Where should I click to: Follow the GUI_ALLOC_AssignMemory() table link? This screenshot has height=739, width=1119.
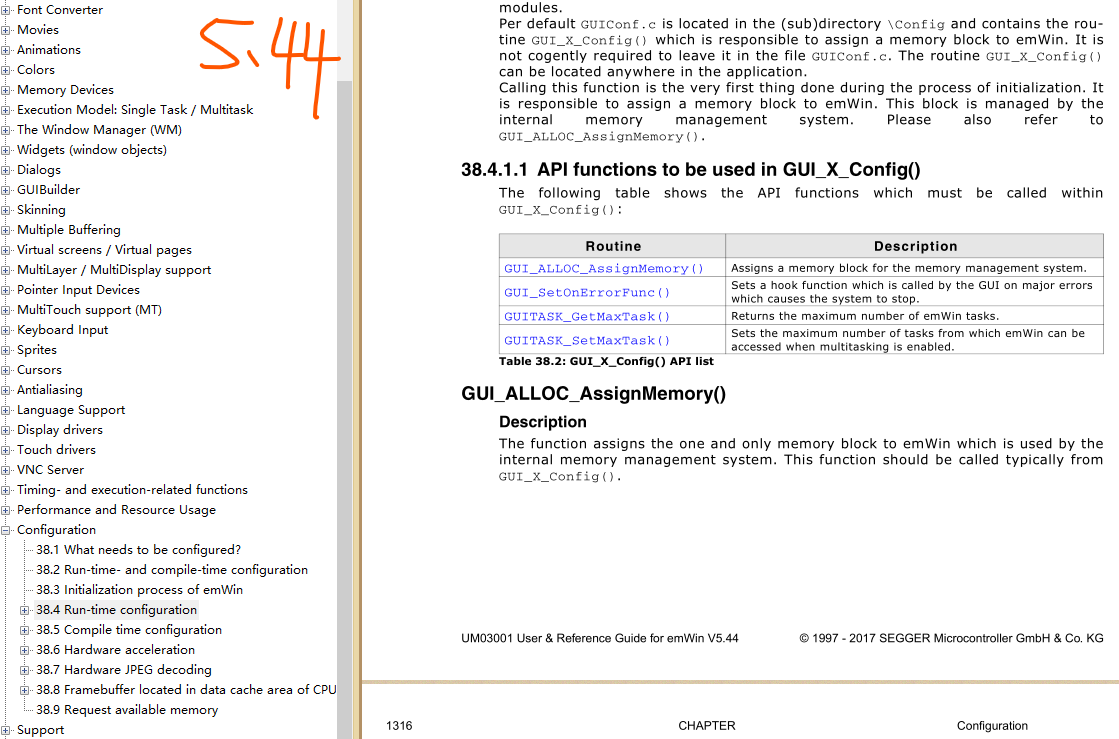[x=604, y=268]
